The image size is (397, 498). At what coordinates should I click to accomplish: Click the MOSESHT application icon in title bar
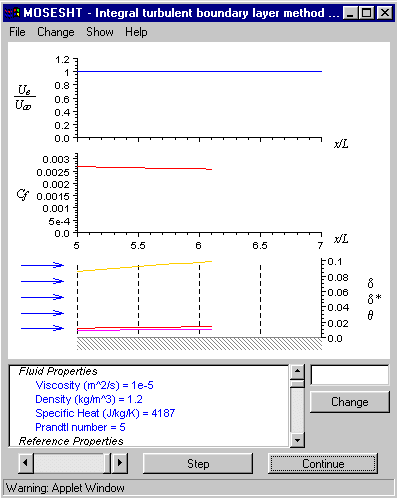point(12,13)
